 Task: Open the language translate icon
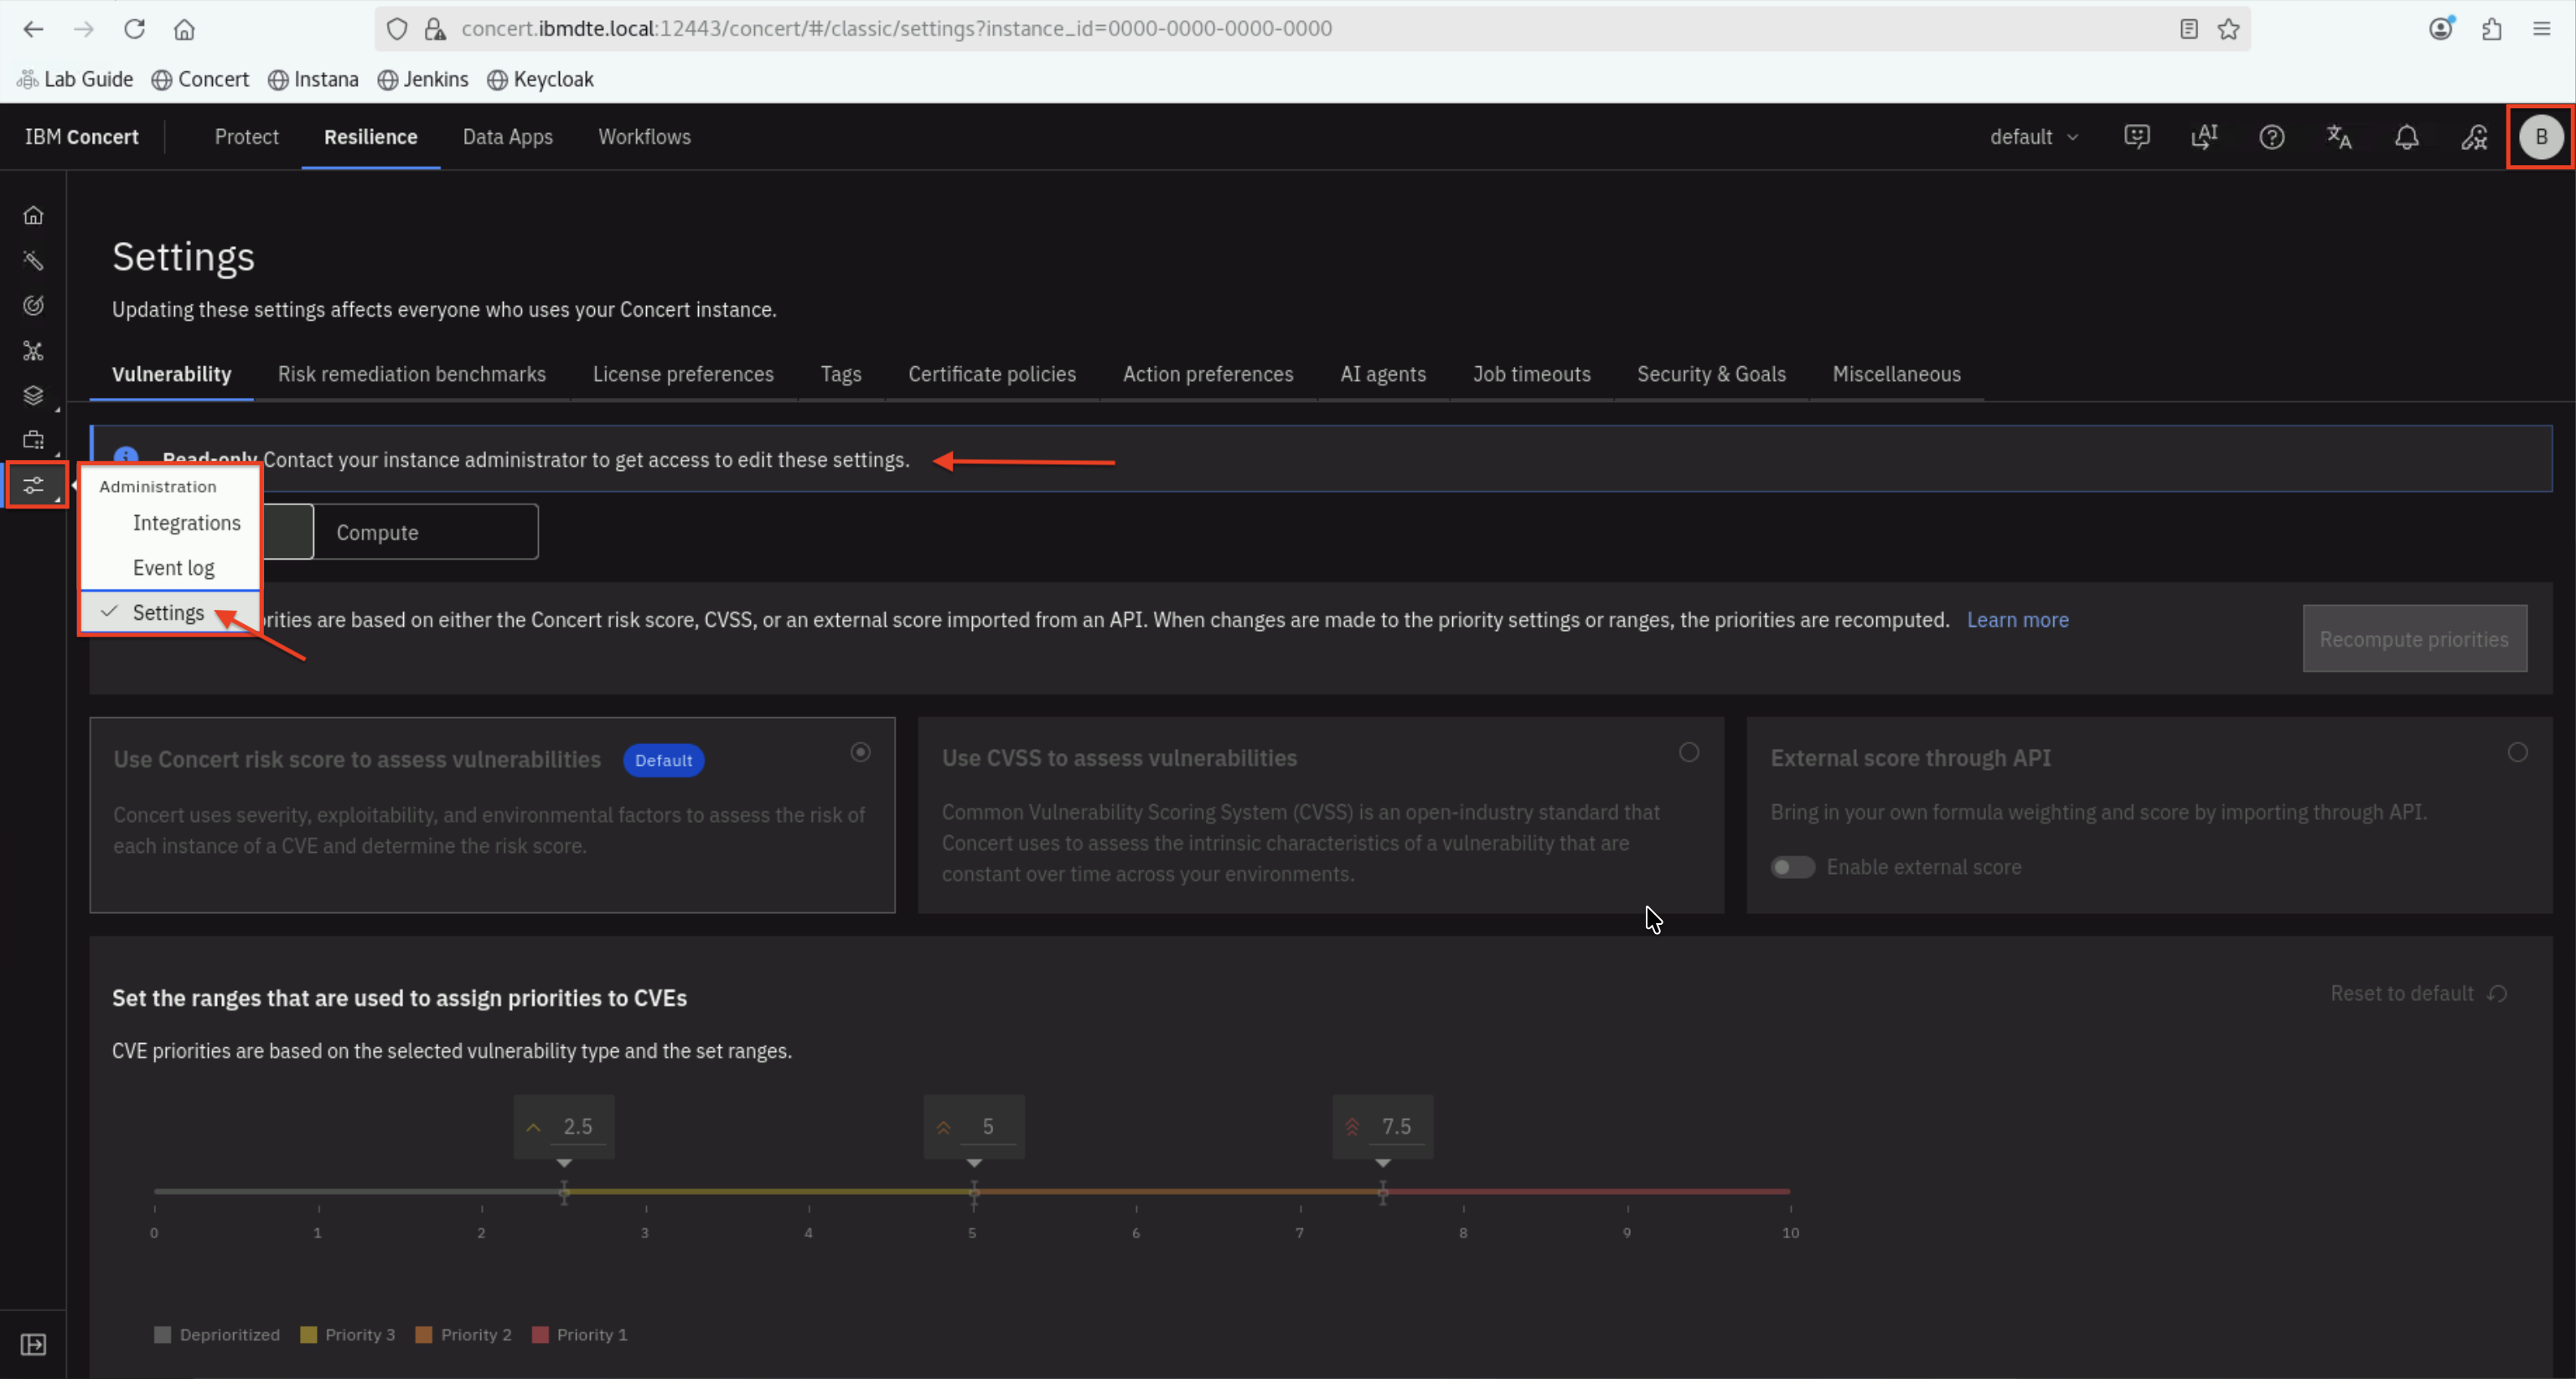[x=2339, y=137]
